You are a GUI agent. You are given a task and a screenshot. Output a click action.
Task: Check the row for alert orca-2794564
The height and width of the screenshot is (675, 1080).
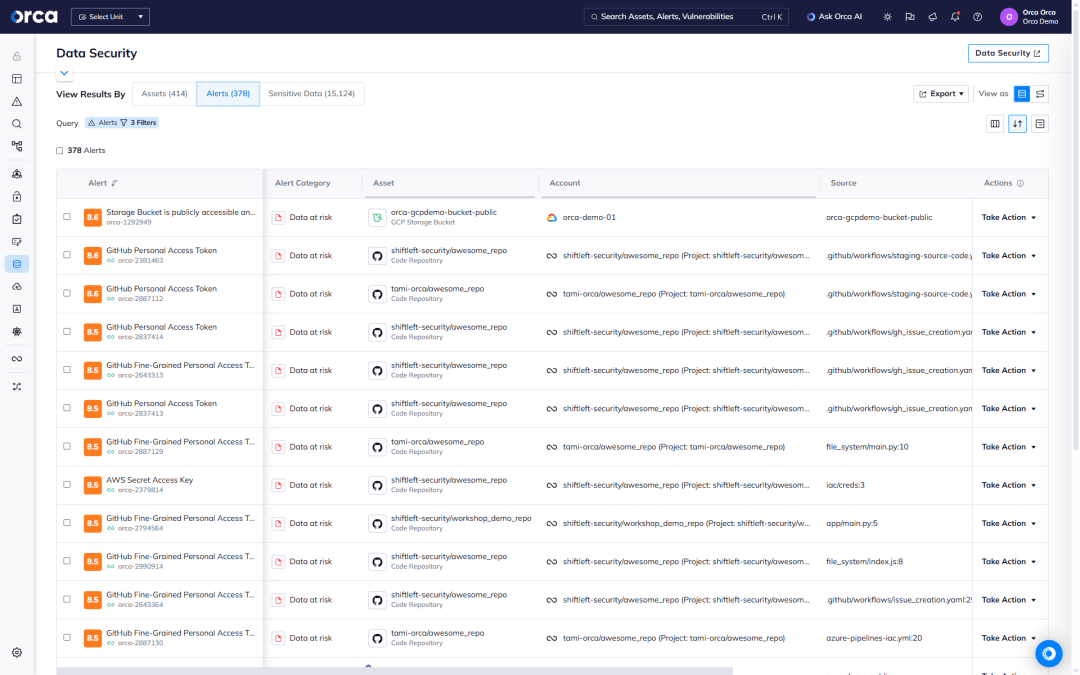pos(67,522)
